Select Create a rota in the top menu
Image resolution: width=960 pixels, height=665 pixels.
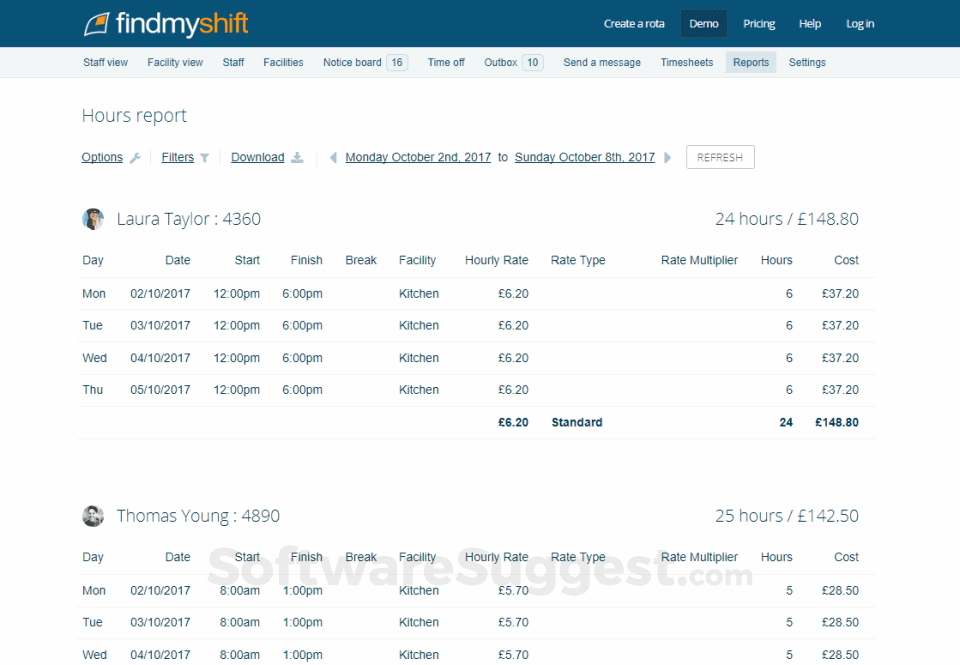634,23
